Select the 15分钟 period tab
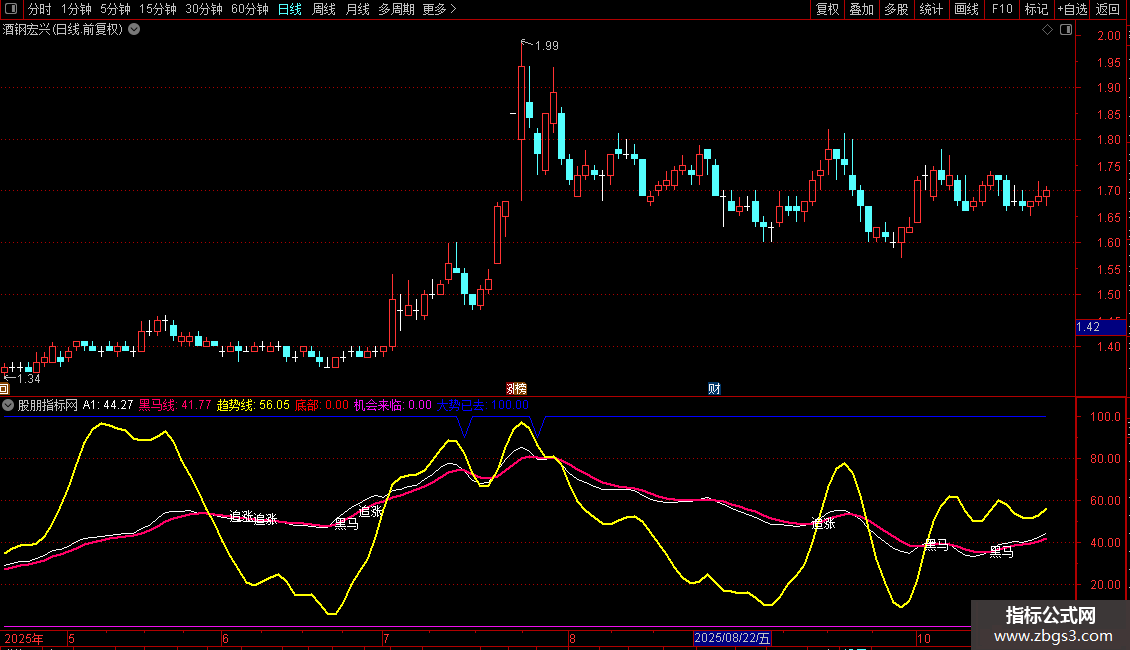This screenshot has width=1130, height=650. (x=158, y=10)
